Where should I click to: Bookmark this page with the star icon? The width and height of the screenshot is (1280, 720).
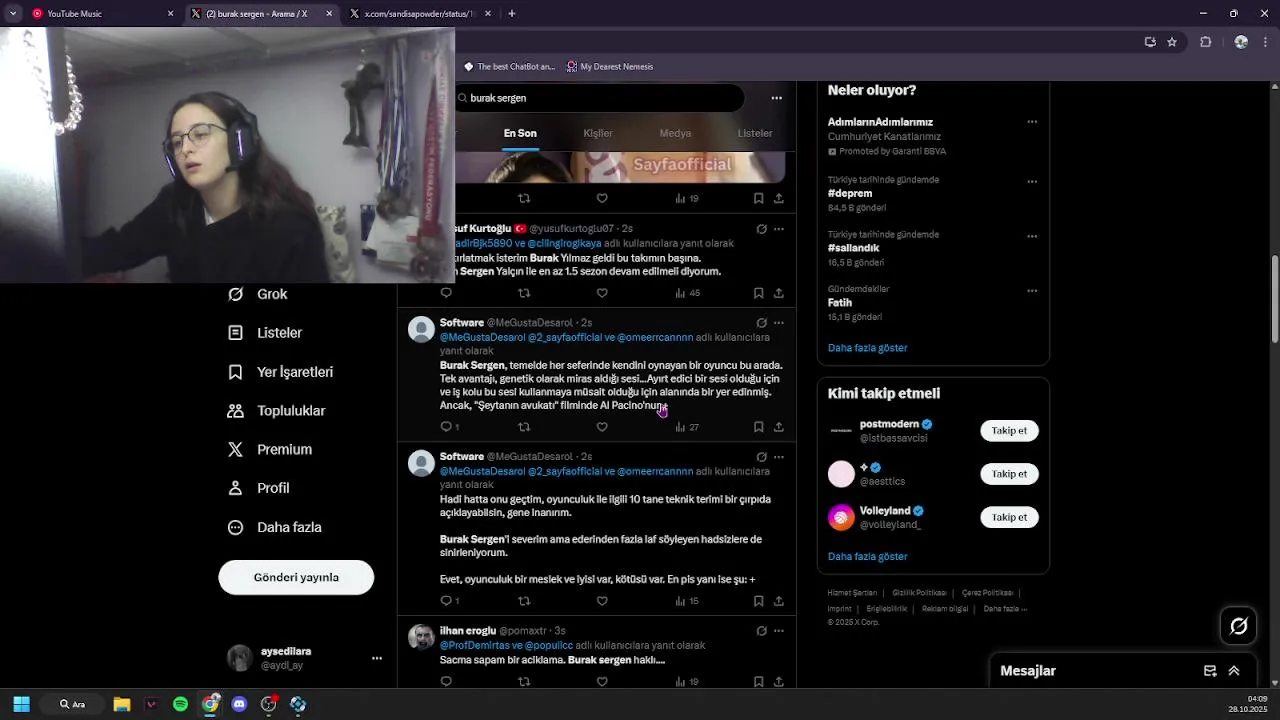click(x=1172, y=42)
